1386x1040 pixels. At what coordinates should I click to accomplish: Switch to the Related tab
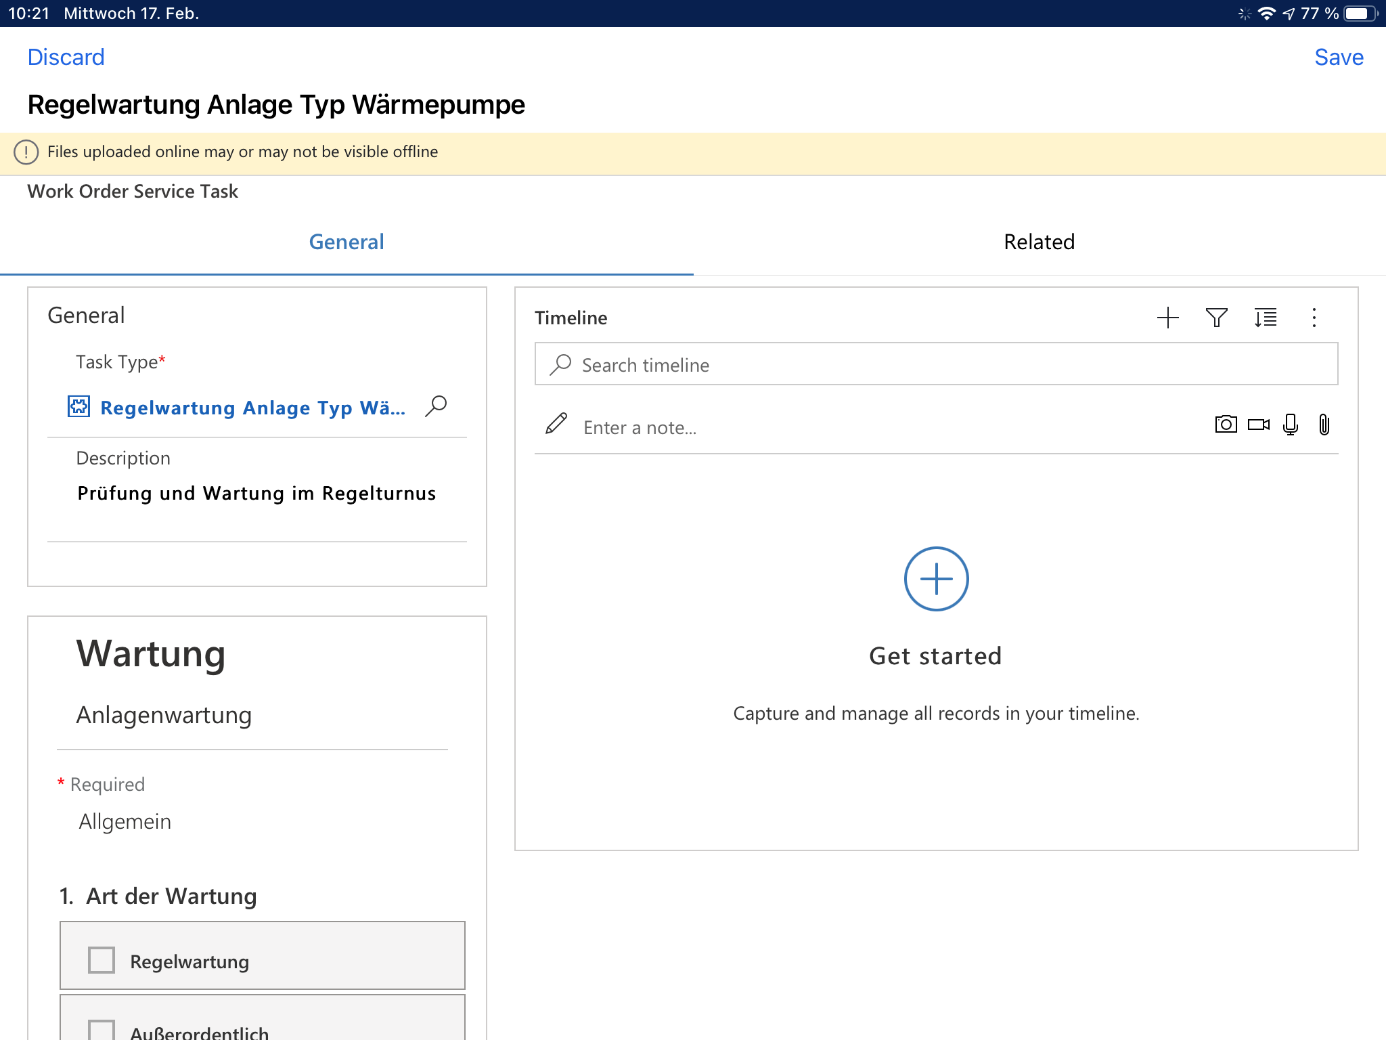[1039, 242]
